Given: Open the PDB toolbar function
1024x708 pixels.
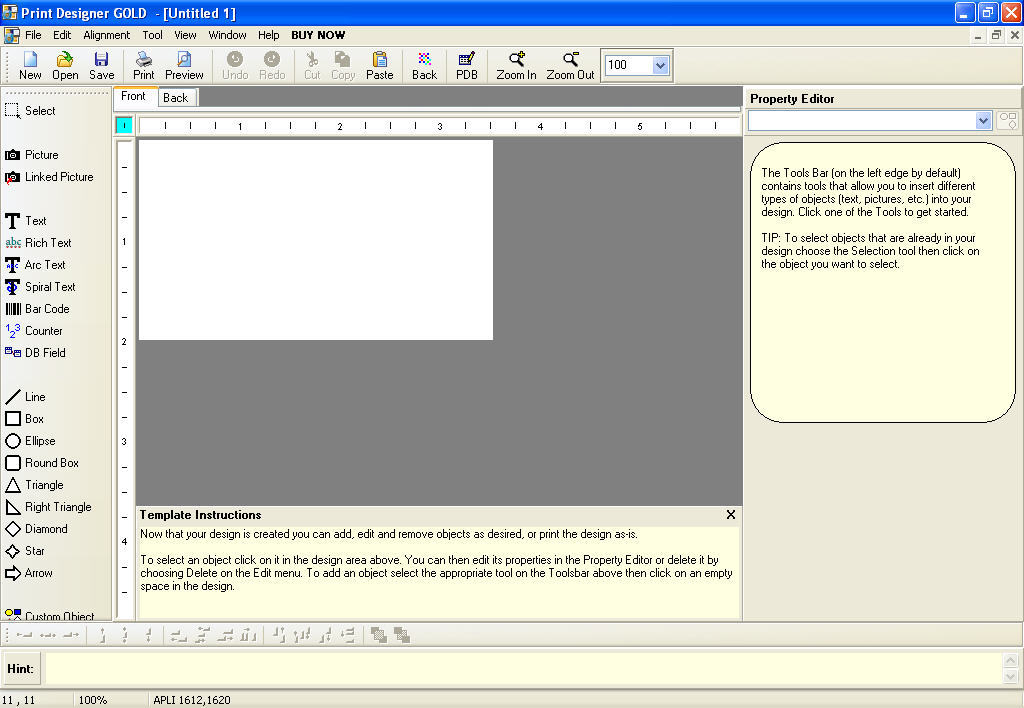Looking at the screenshot, I should click(466, 65).
